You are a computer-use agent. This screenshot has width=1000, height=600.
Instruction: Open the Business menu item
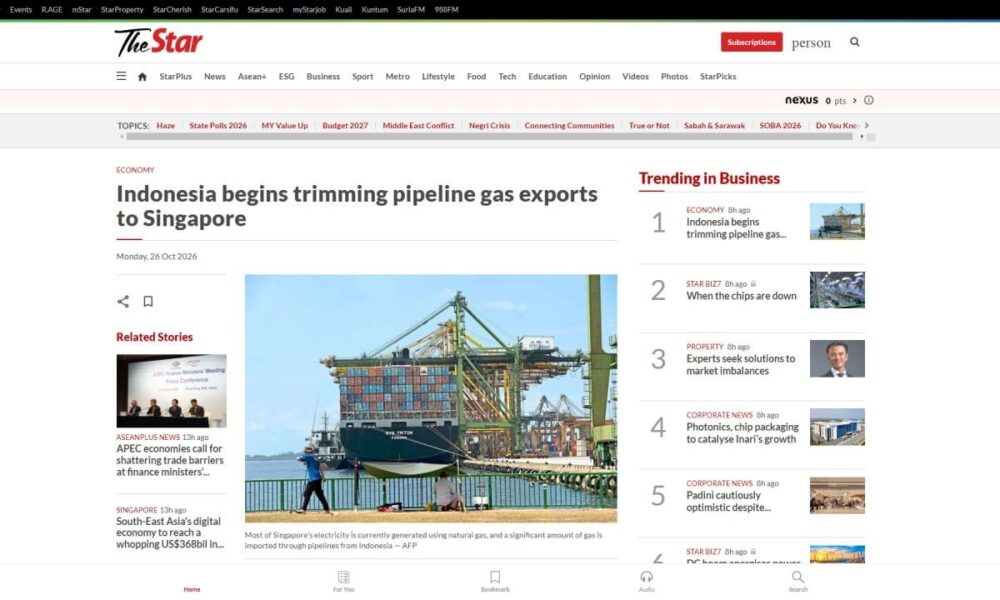coord(323,77)
